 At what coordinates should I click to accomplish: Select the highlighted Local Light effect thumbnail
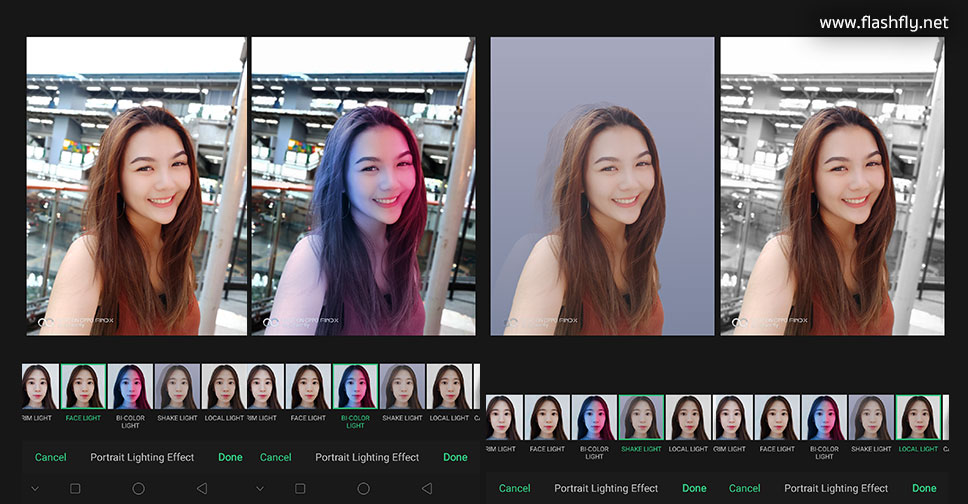tap(917, 418)
